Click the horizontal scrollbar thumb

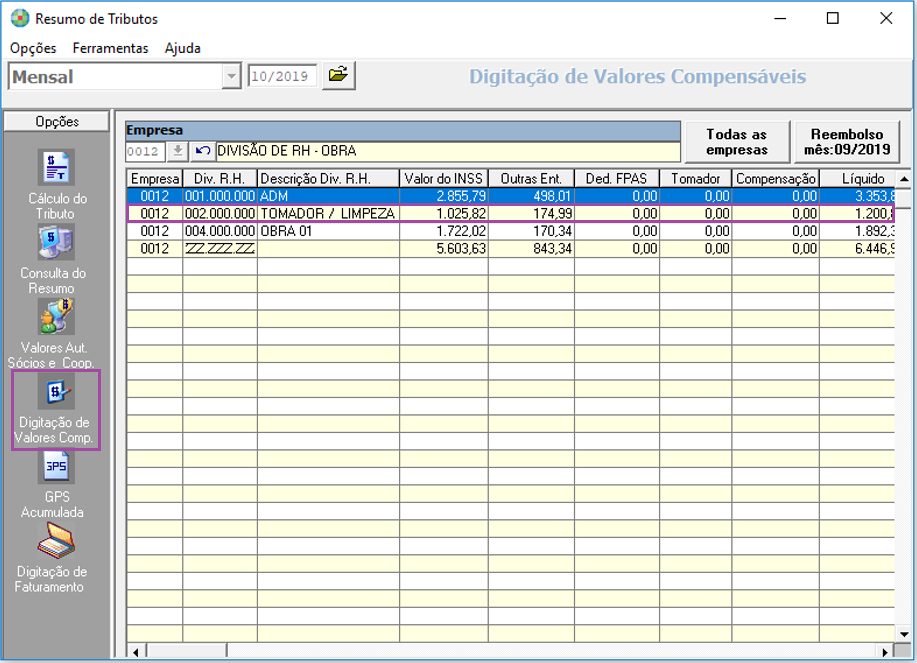point(186,651)
